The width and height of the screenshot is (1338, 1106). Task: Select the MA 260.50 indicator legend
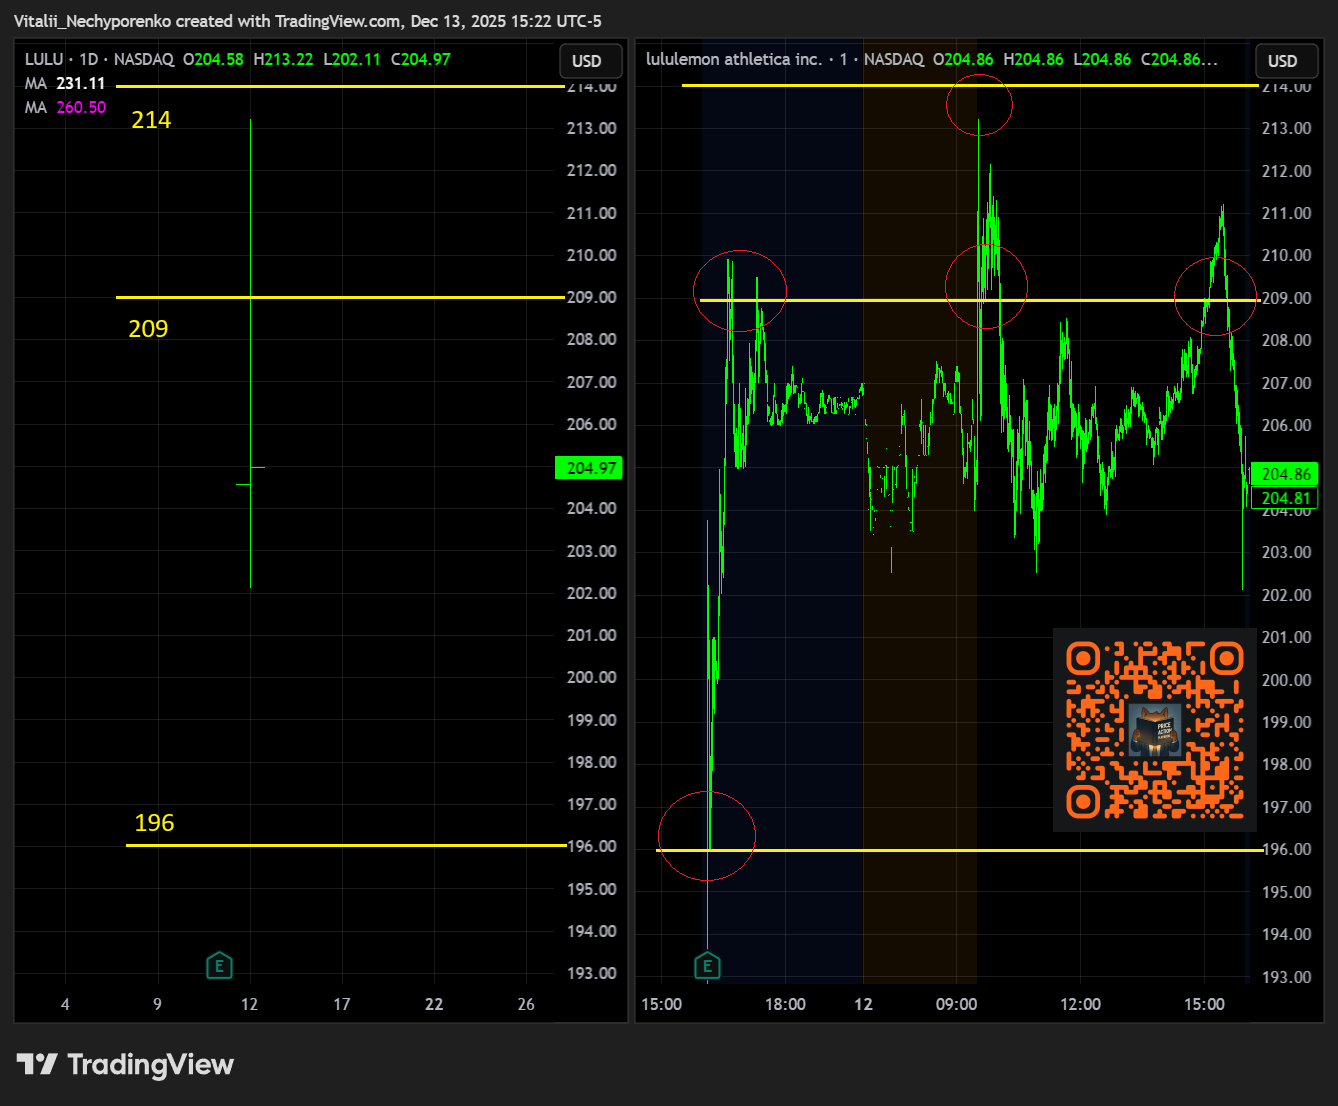point(65,107)
